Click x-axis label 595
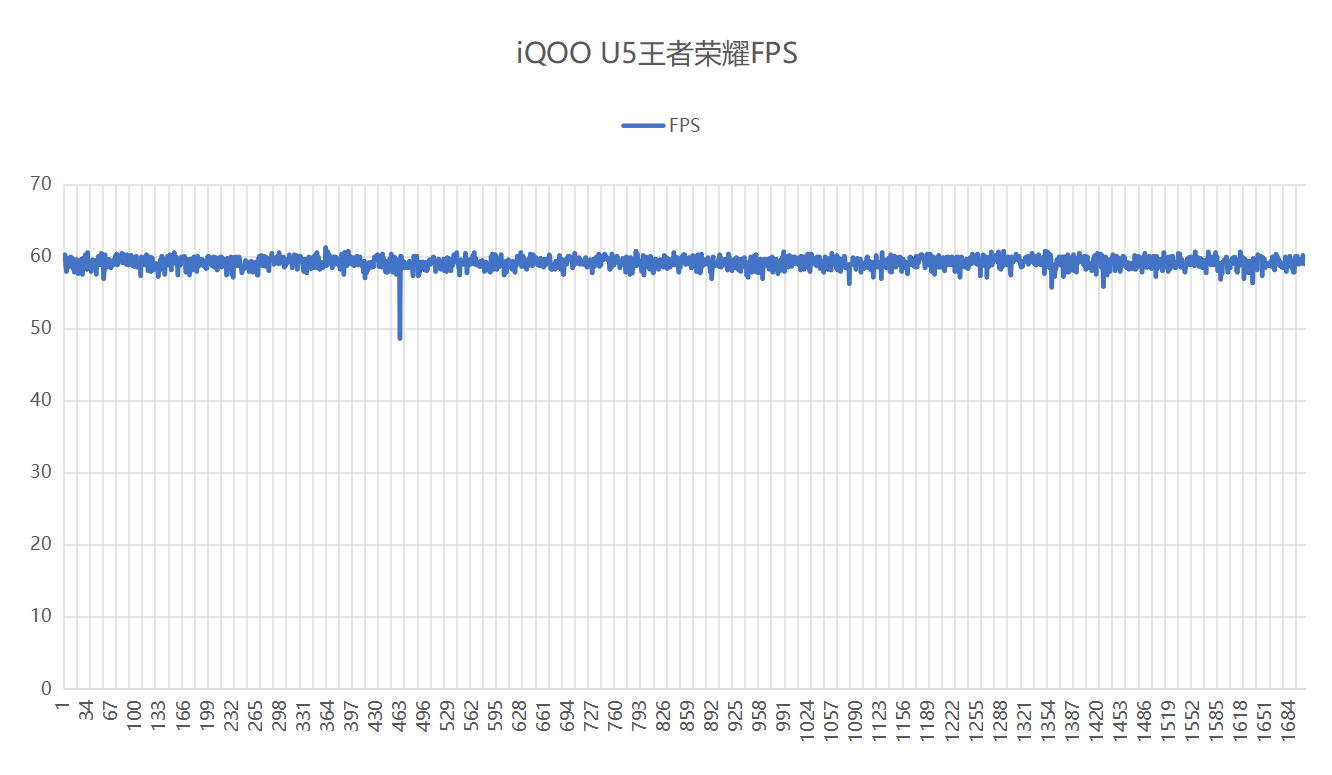Image resolution: width=1332 pixels, height=775 pixels. [x=497, y=716]
